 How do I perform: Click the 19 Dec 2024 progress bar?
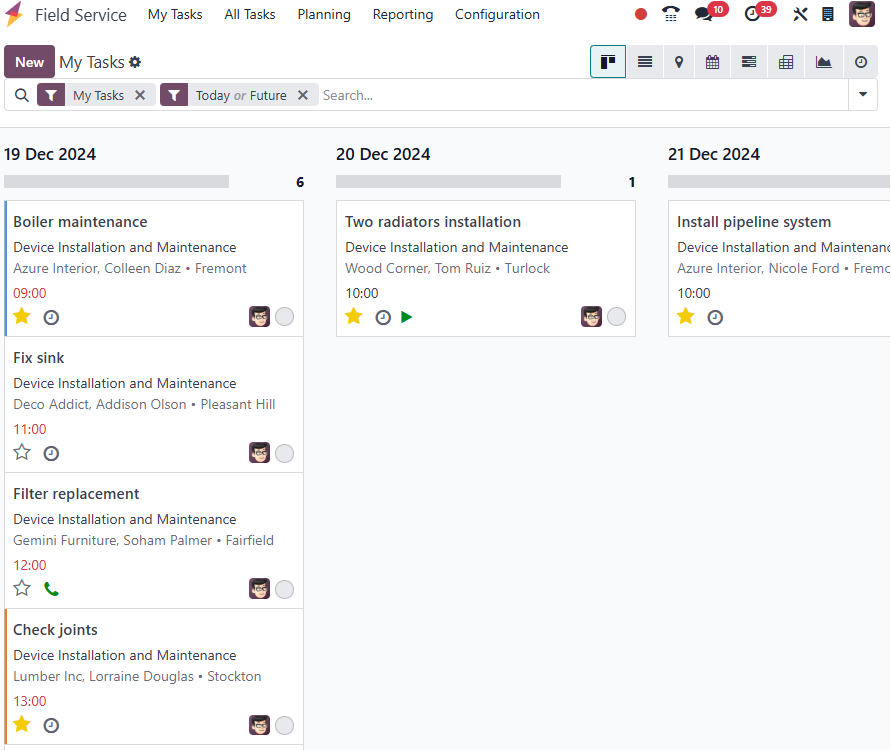[x=116, y=182]
